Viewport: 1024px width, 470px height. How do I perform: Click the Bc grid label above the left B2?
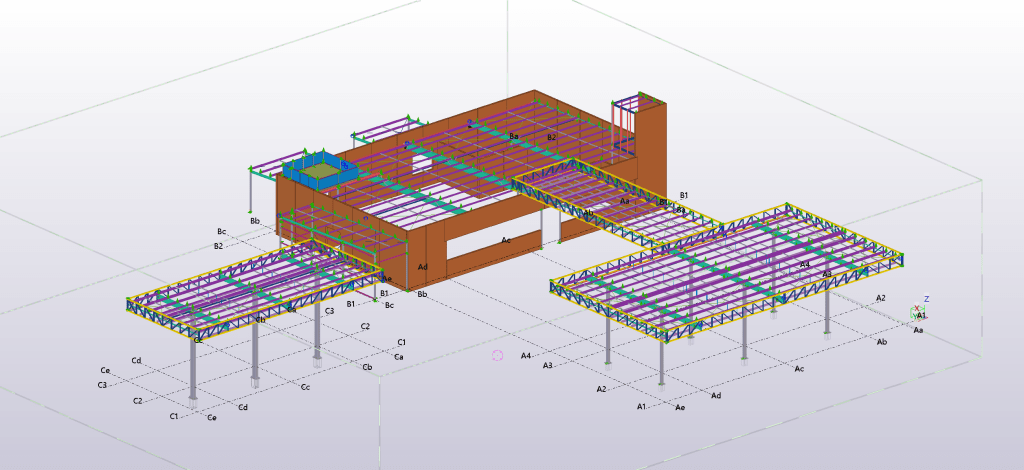tap(221, 232)
